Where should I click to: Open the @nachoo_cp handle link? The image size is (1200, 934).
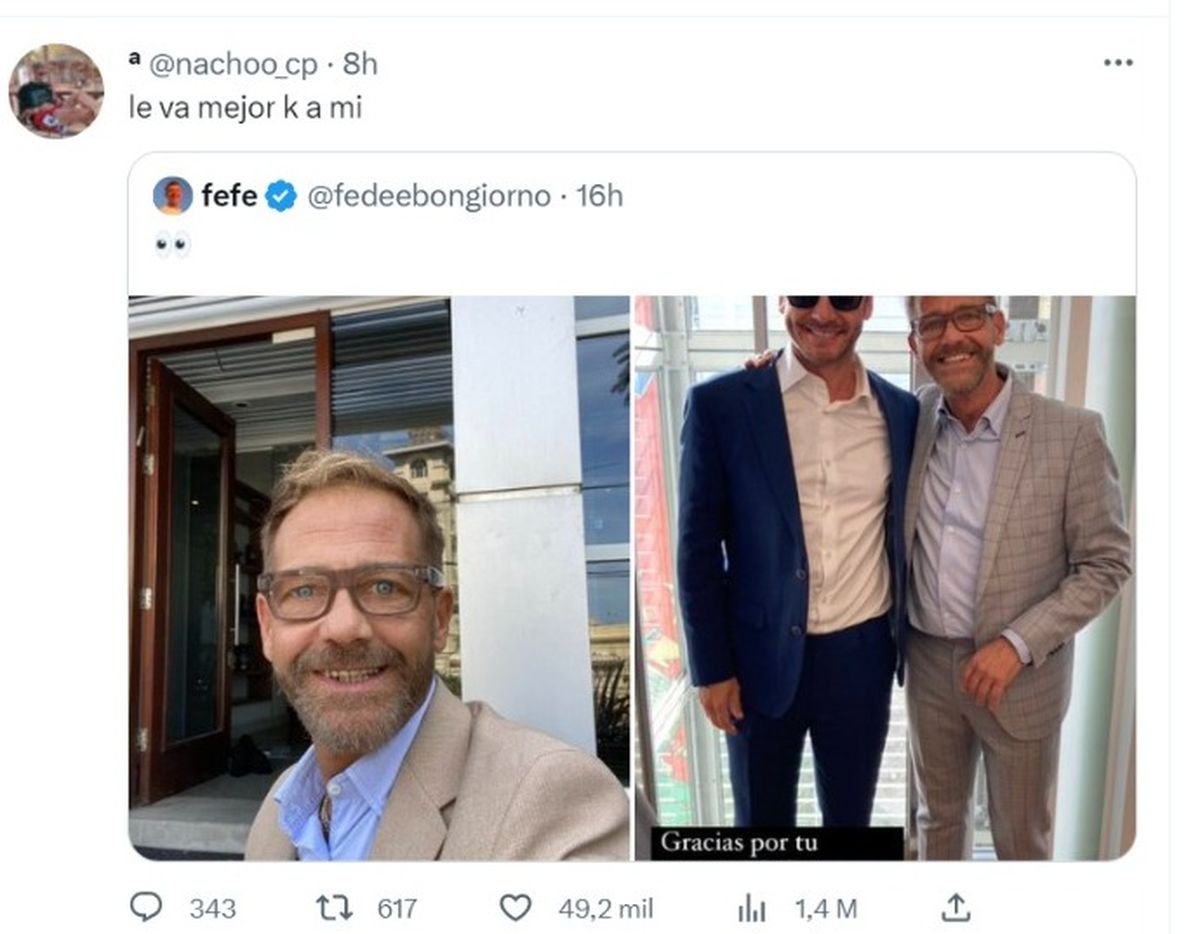point(233,64)
